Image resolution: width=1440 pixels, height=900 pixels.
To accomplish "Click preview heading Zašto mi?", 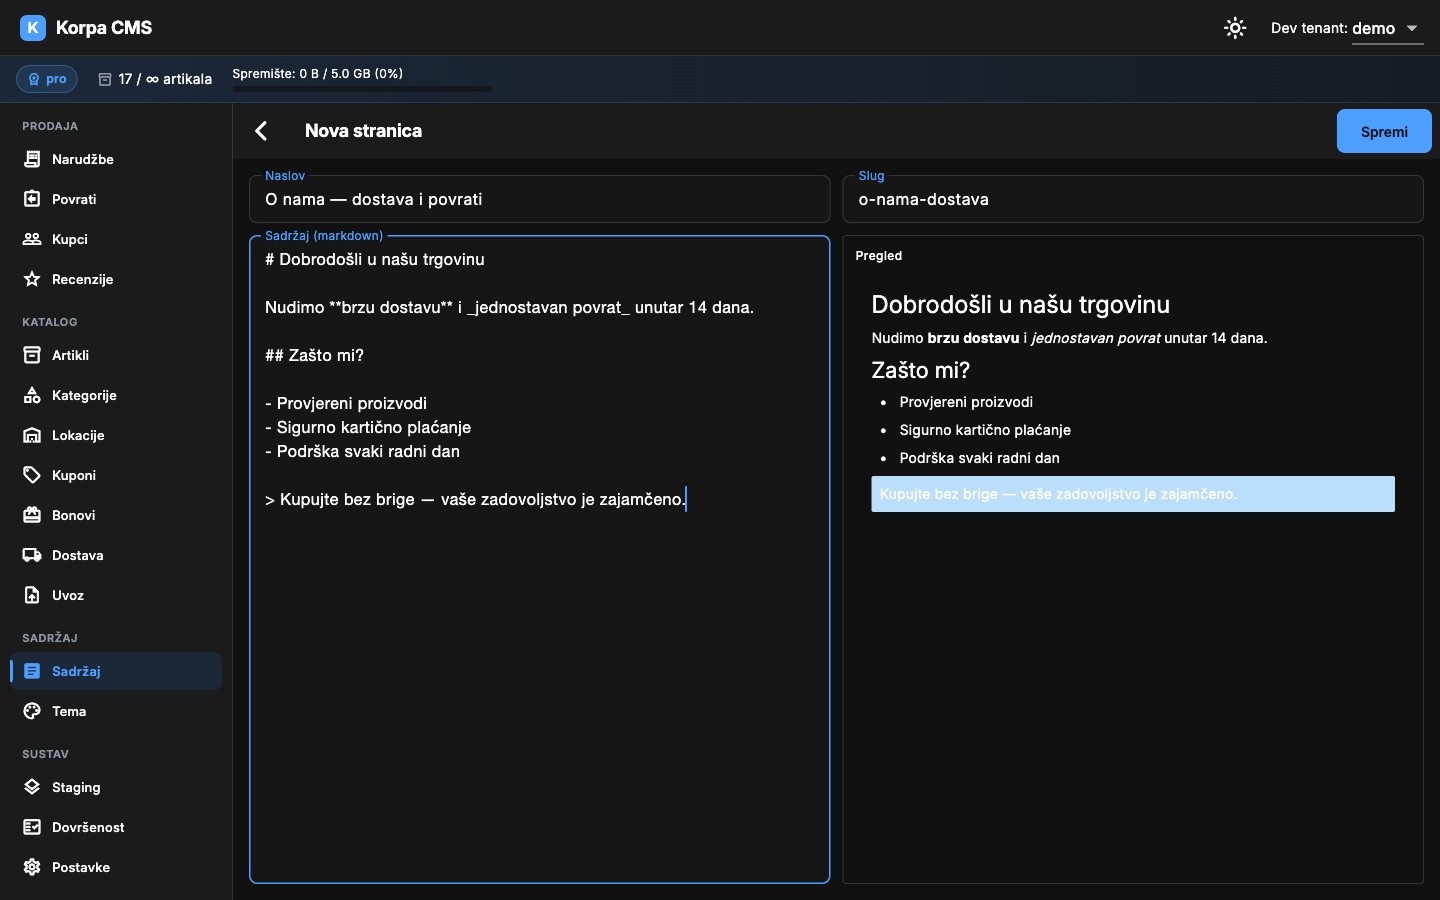I will (x=921, y=370).
